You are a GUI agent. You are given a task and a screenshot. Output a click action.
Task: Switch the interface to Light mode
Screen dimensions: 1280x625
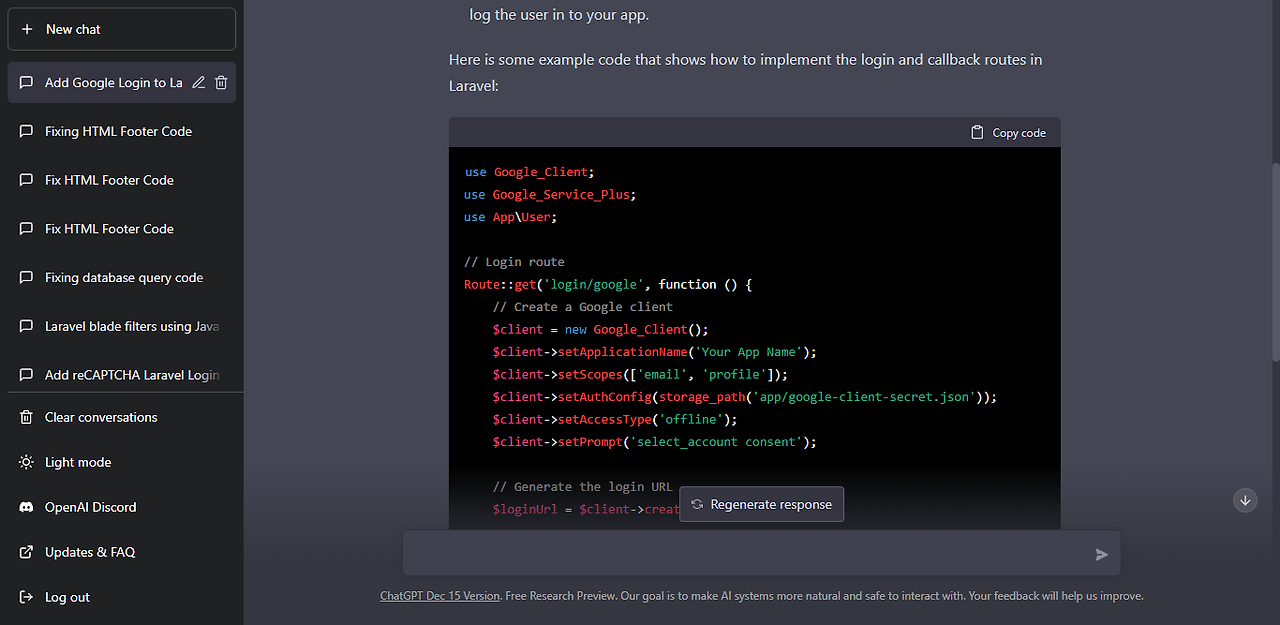click(x=80, y=462)
